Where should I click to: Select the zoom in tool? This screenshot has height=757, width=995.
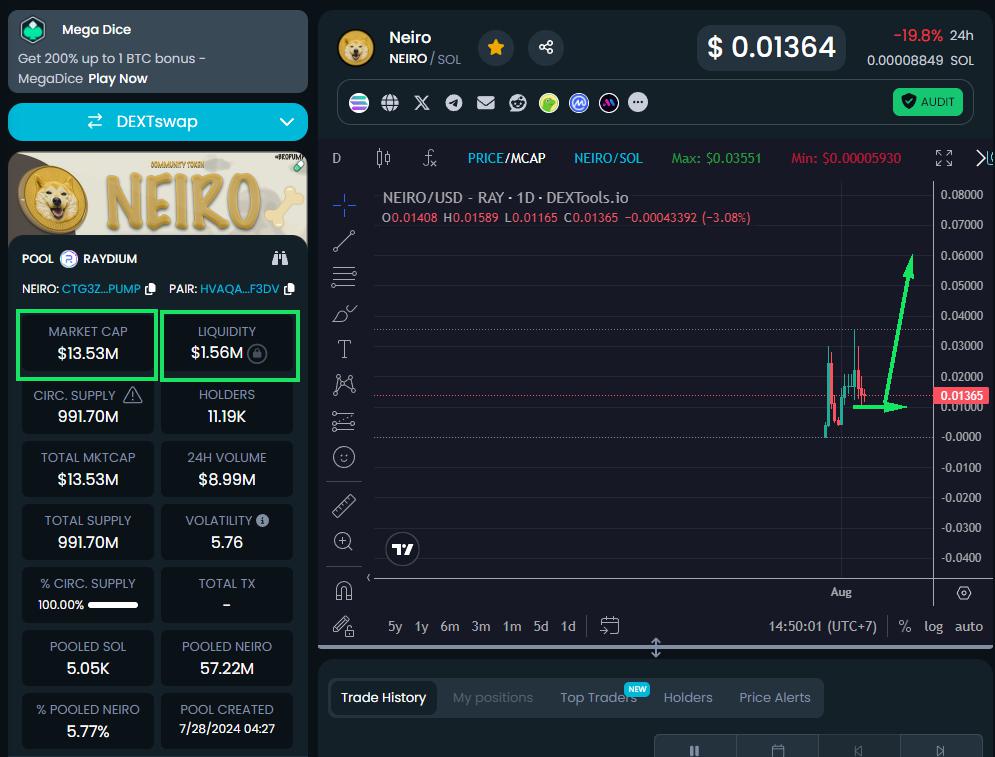(x=344, y=541)
